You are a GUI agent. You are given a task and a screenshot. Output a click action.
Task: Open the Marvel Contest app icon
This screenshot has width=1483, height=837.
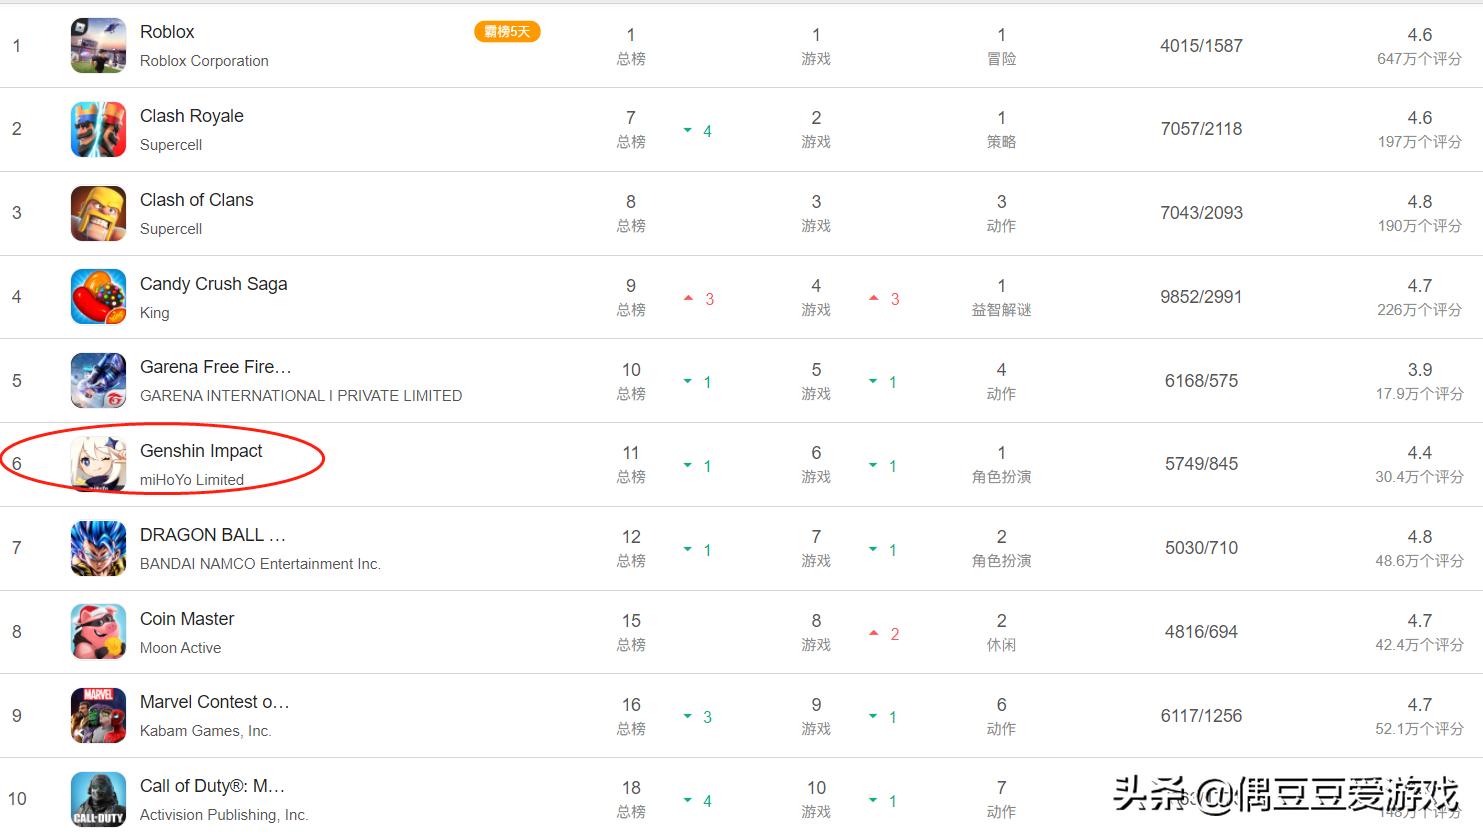point(98,715)
